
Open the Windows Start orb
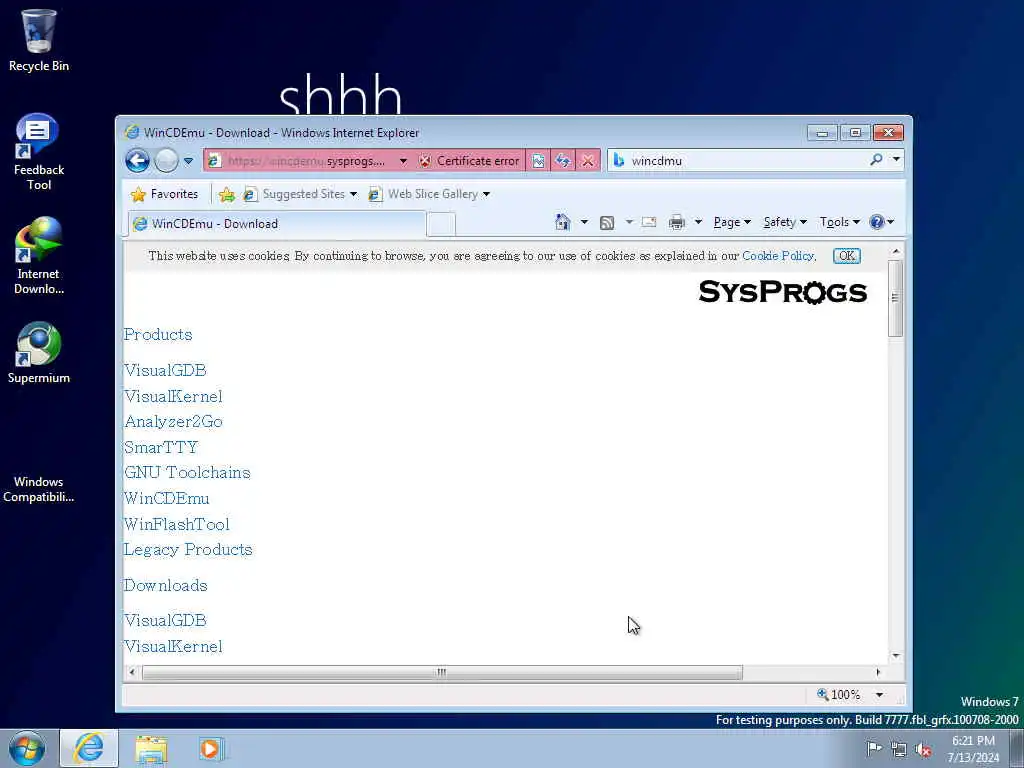[27, 748]
